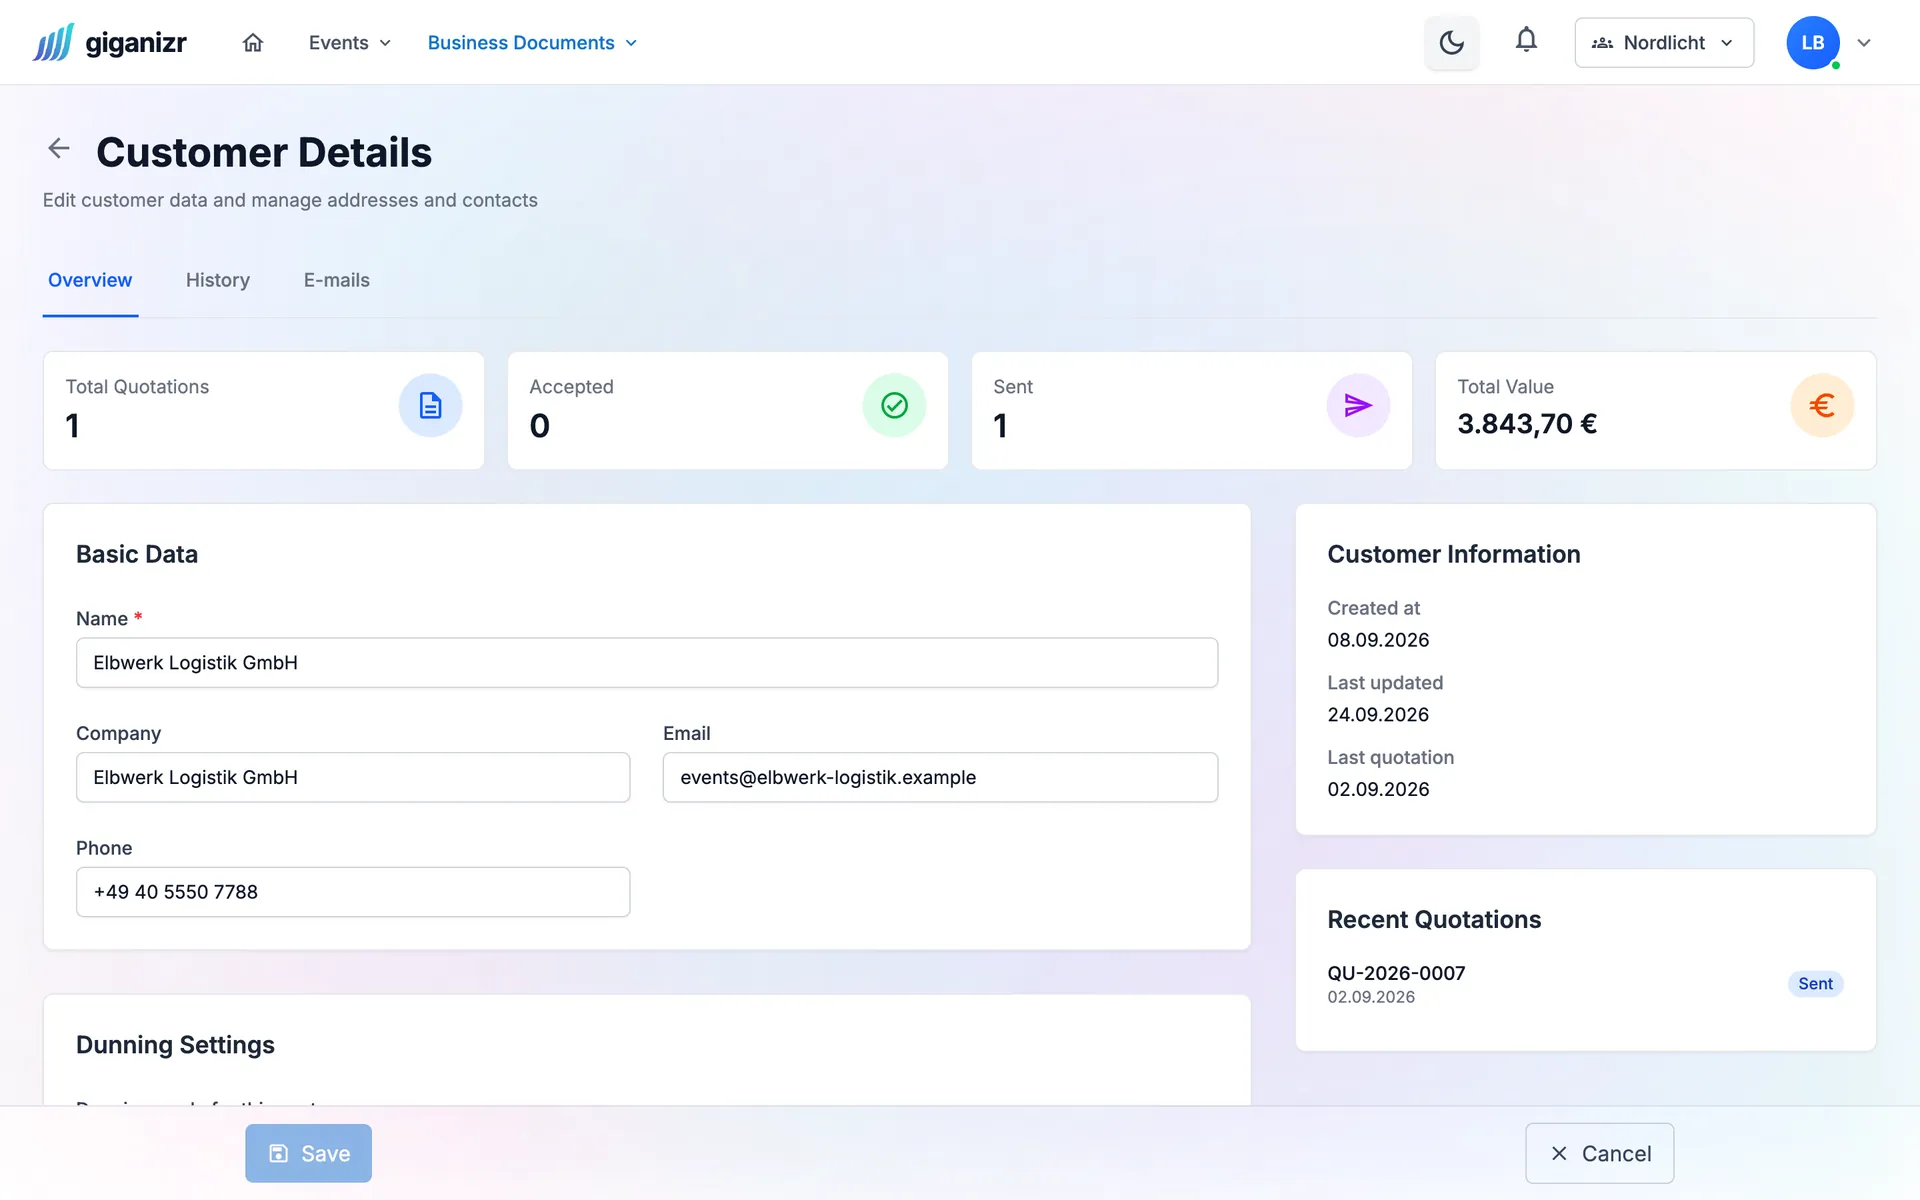Open the Business Documents menu
1920x1200 pixels.
pyautogui.click(x=532, y=43)
